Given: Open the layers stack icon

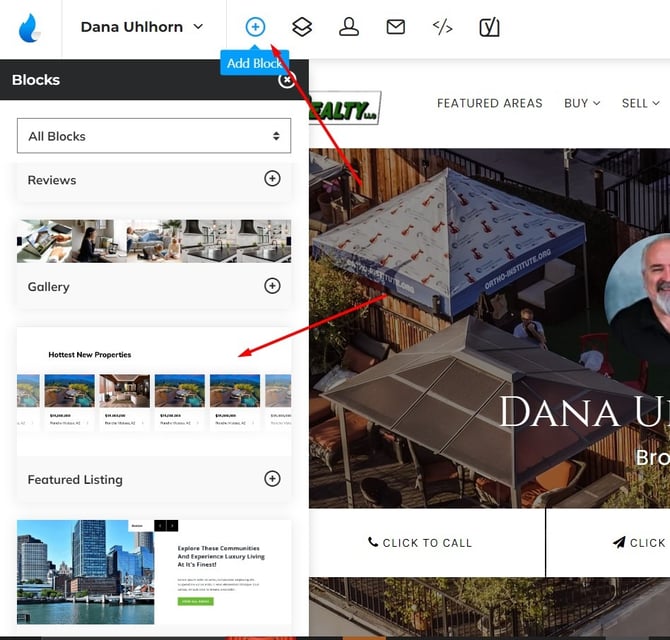Looking at the screenshot, I should click(302, 27).
